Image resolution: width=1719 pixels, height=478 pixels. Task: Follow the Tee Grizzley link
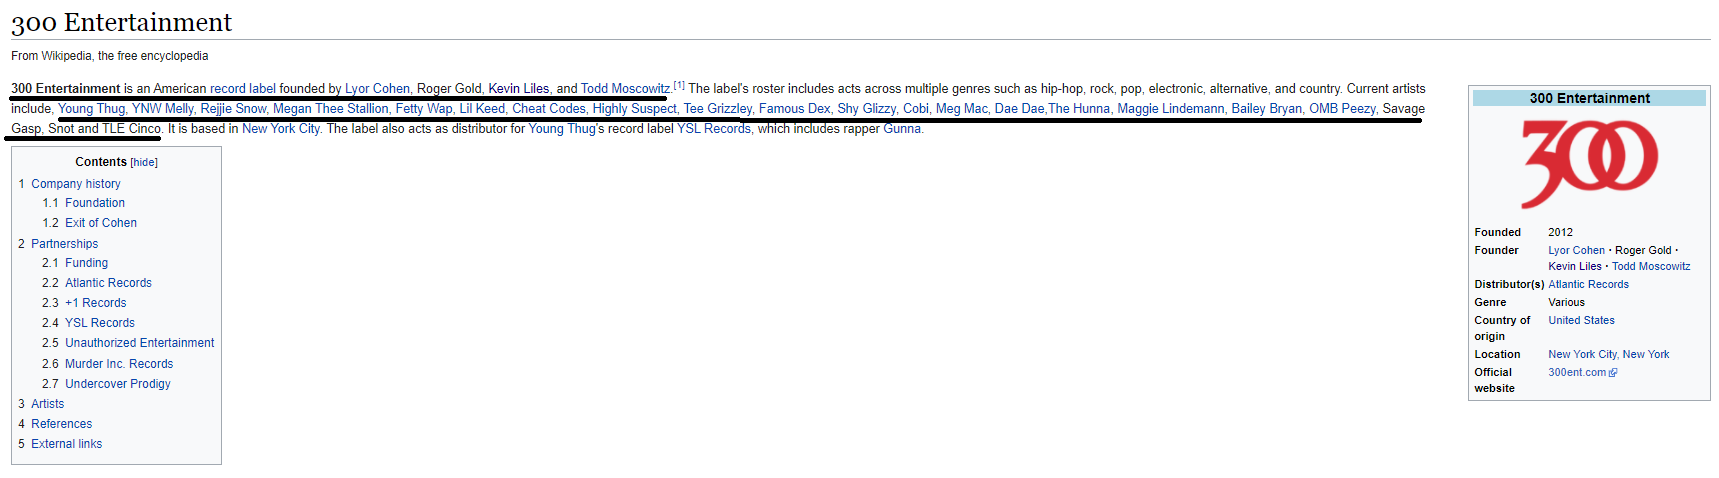717,109
